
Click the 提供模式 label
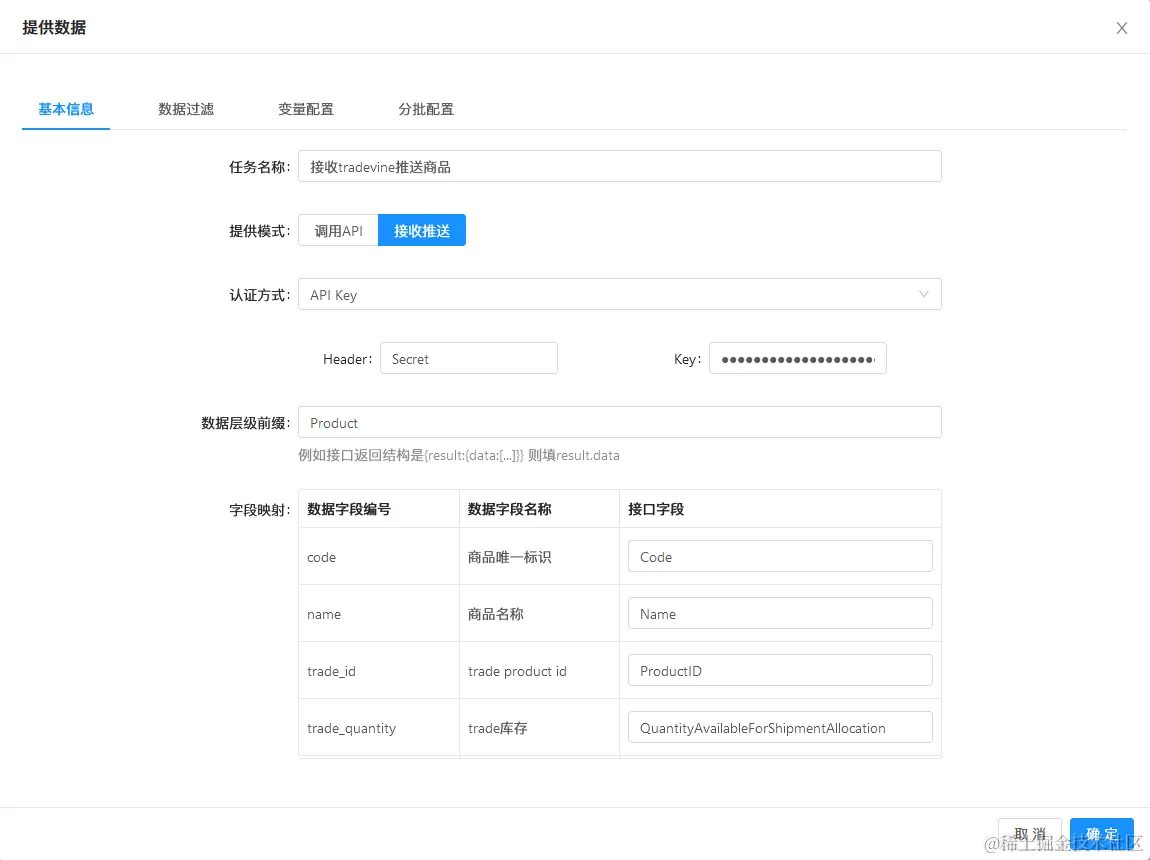pyautogui.click(x=260, y=231)
